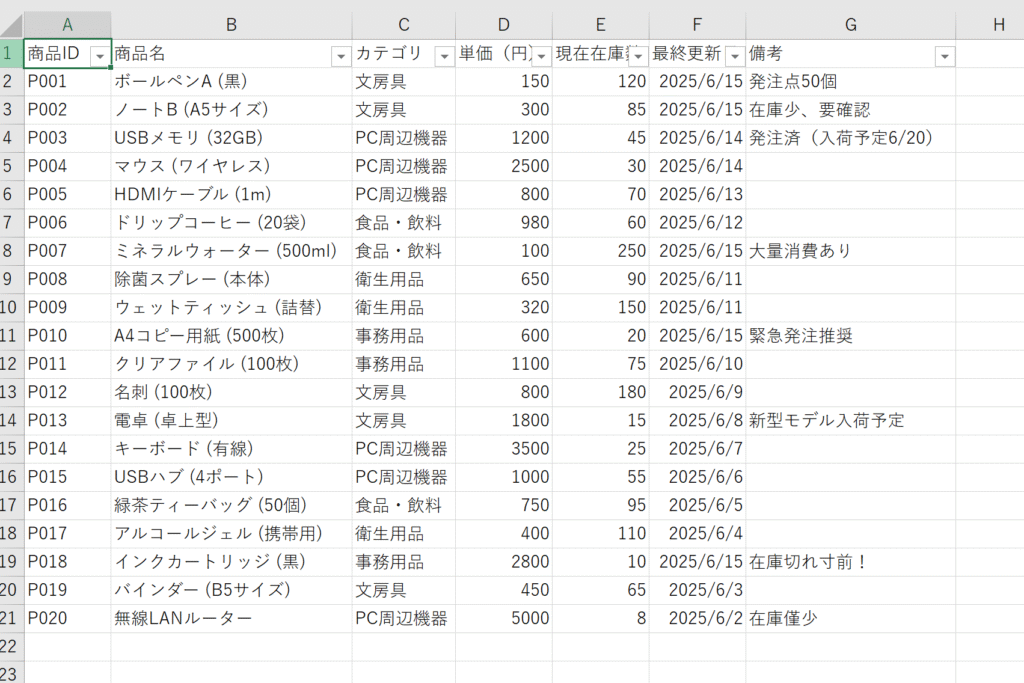
Task: Click remark 大量消費あり
Action: point(850,251)
